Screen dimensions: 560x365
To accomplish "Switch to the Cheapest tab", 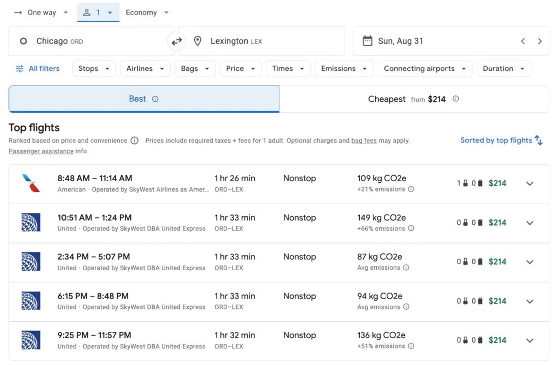I will [414, 99].
